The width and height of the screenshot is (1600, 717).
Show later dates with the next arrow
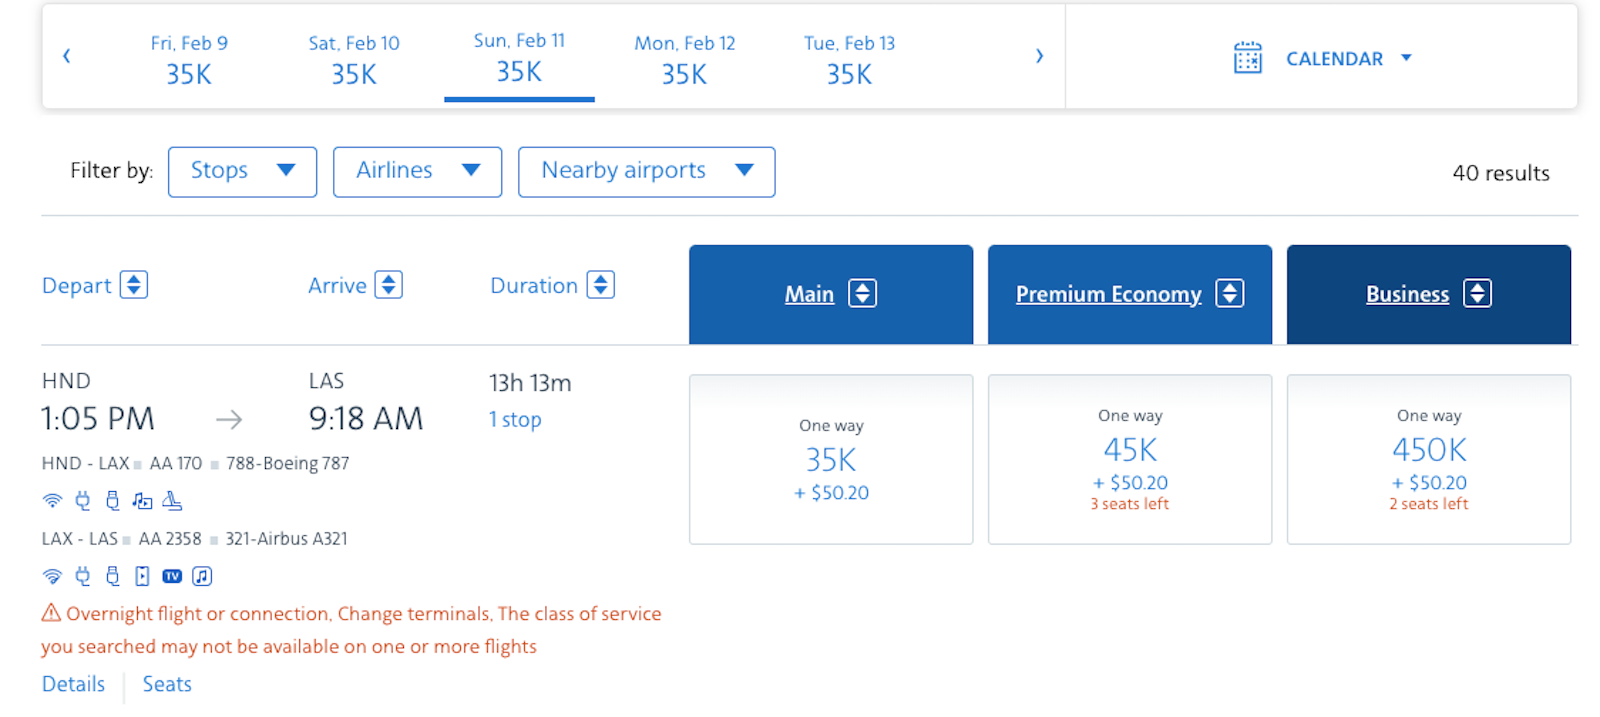click(1039, 56)
